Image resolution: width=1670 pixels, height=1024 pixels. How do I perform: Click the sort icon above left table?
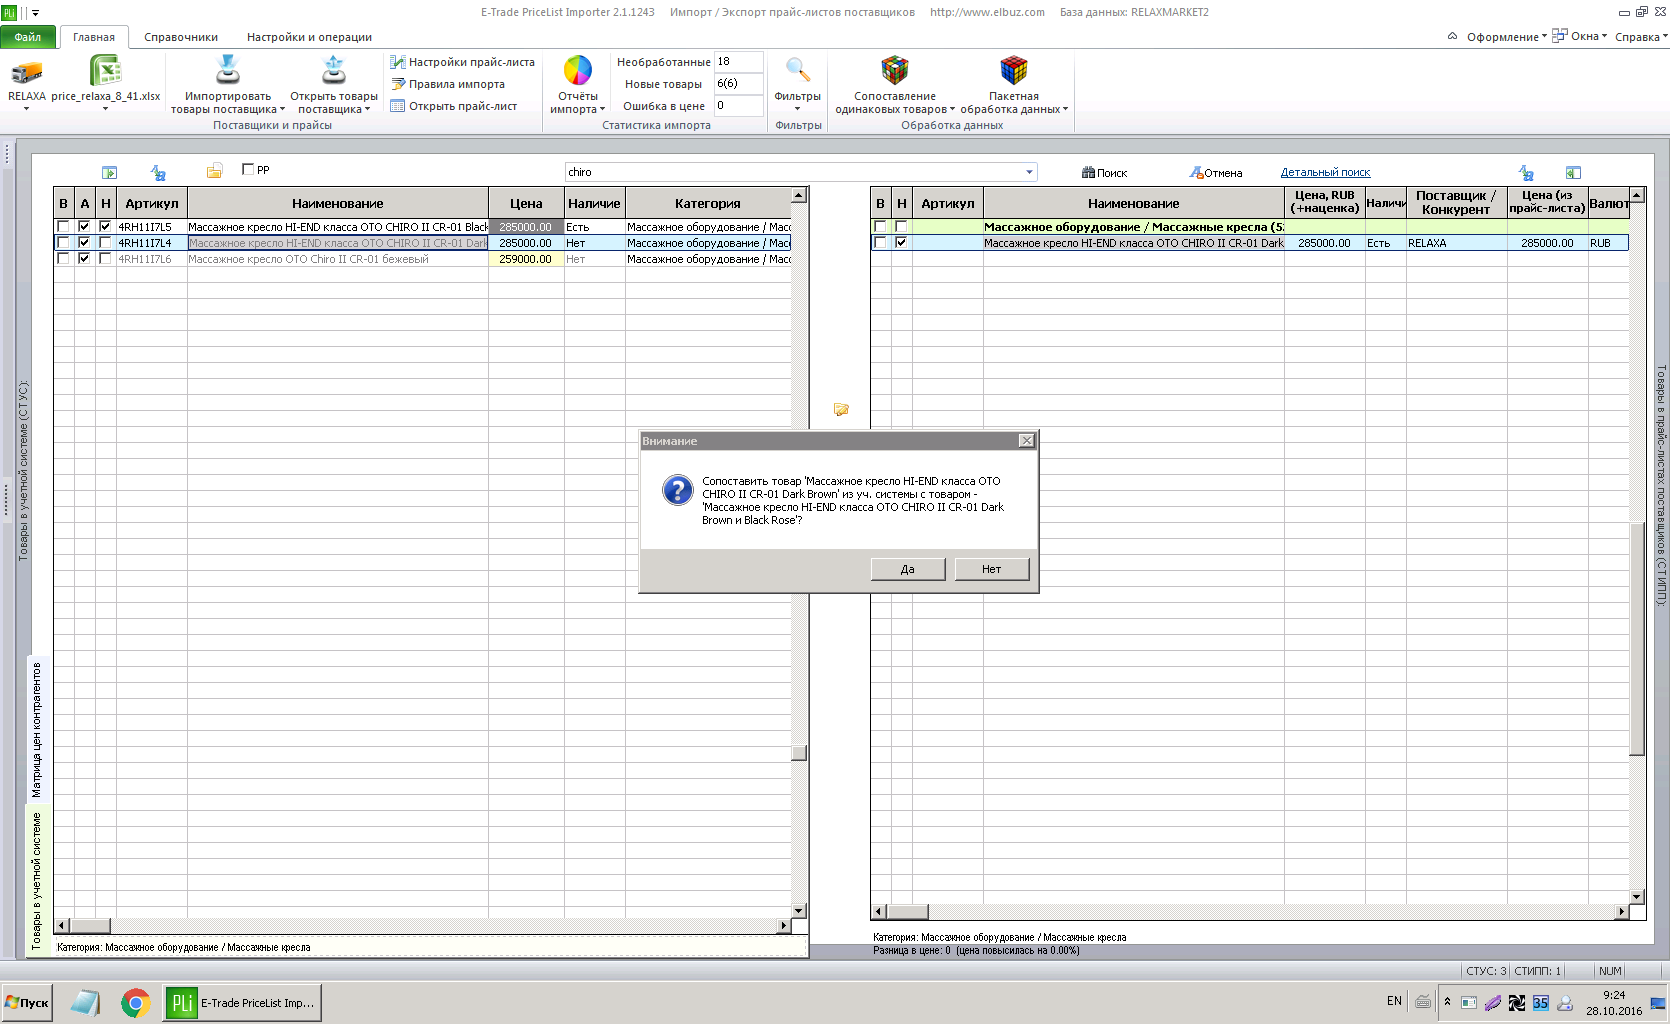pos(158,173)
